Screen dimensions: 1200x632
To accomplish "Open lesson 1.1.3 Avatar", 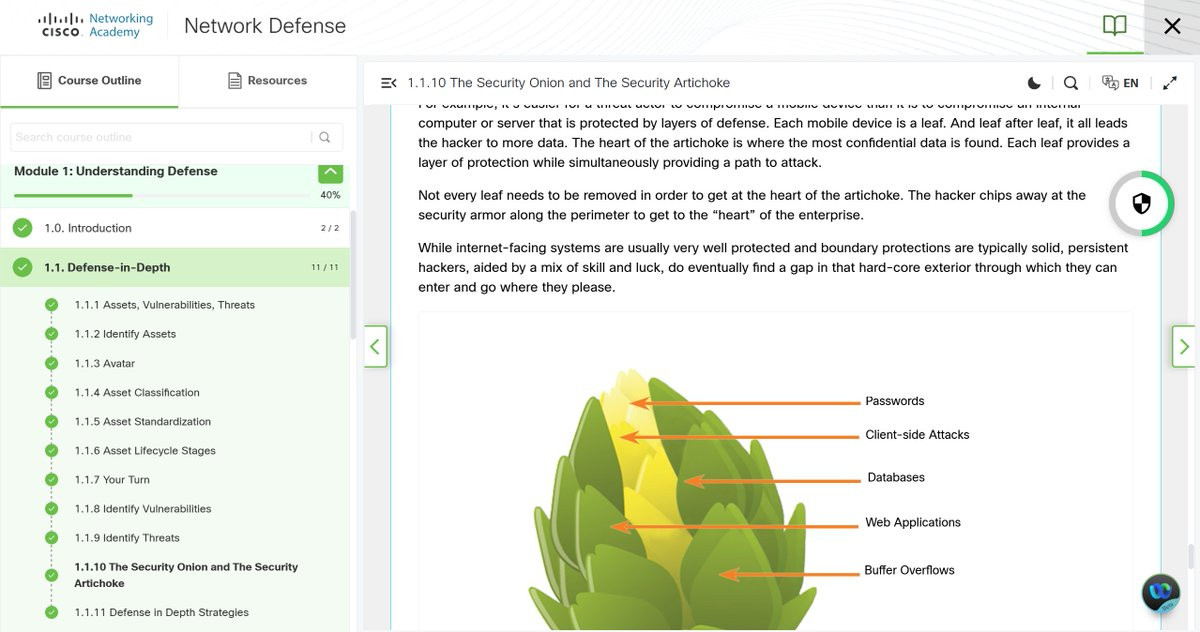I will click(x=104, y=363).
